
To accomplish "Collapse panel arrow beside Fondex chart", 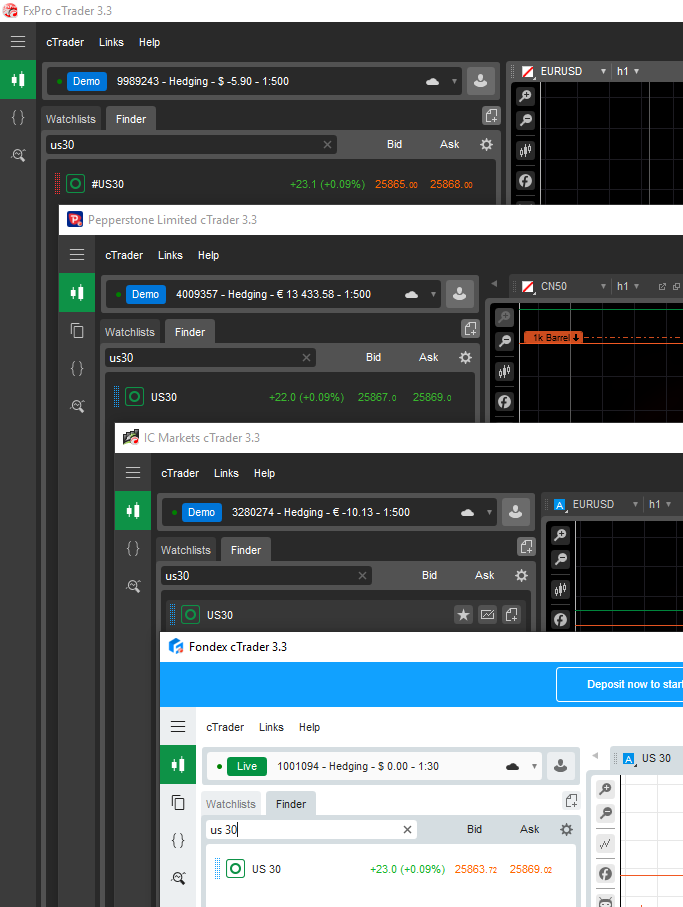I will (x=595, y=756).
